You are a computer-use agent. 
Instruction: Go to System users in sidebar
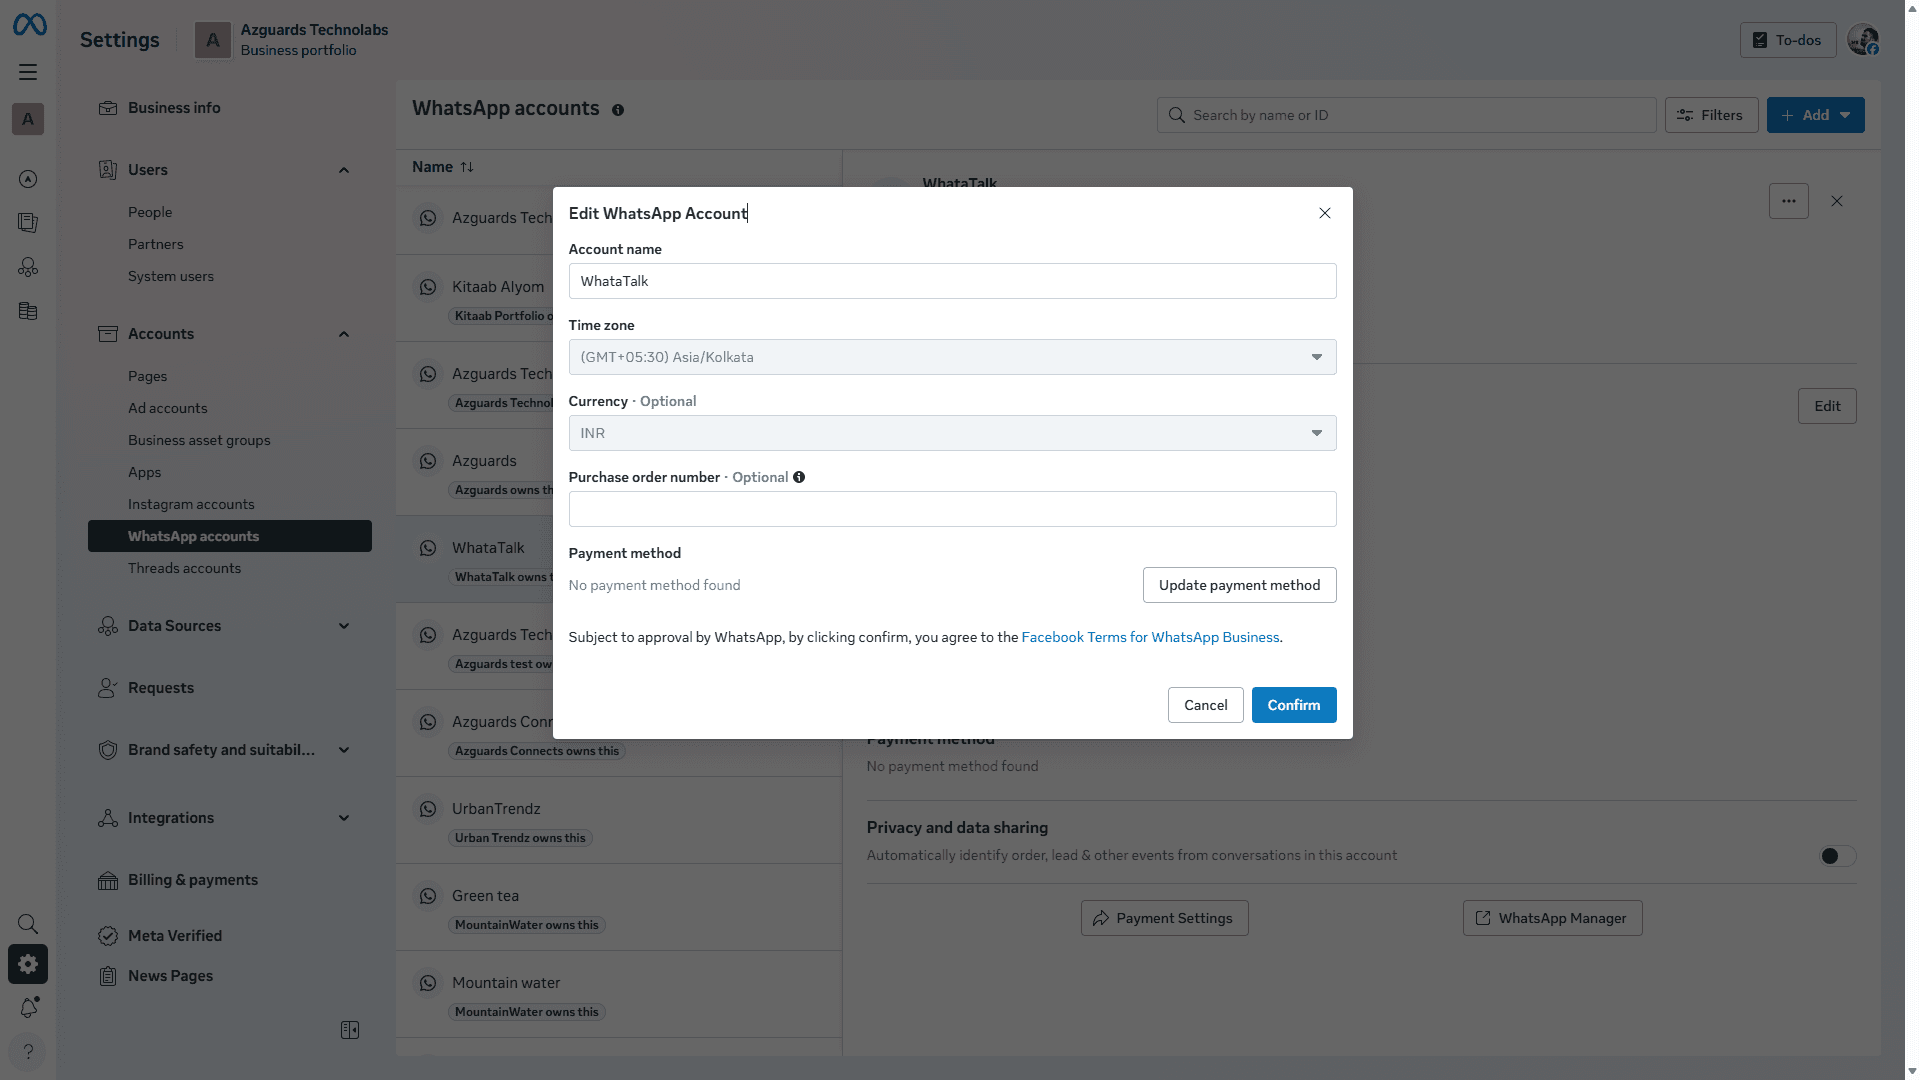[171, 276]
